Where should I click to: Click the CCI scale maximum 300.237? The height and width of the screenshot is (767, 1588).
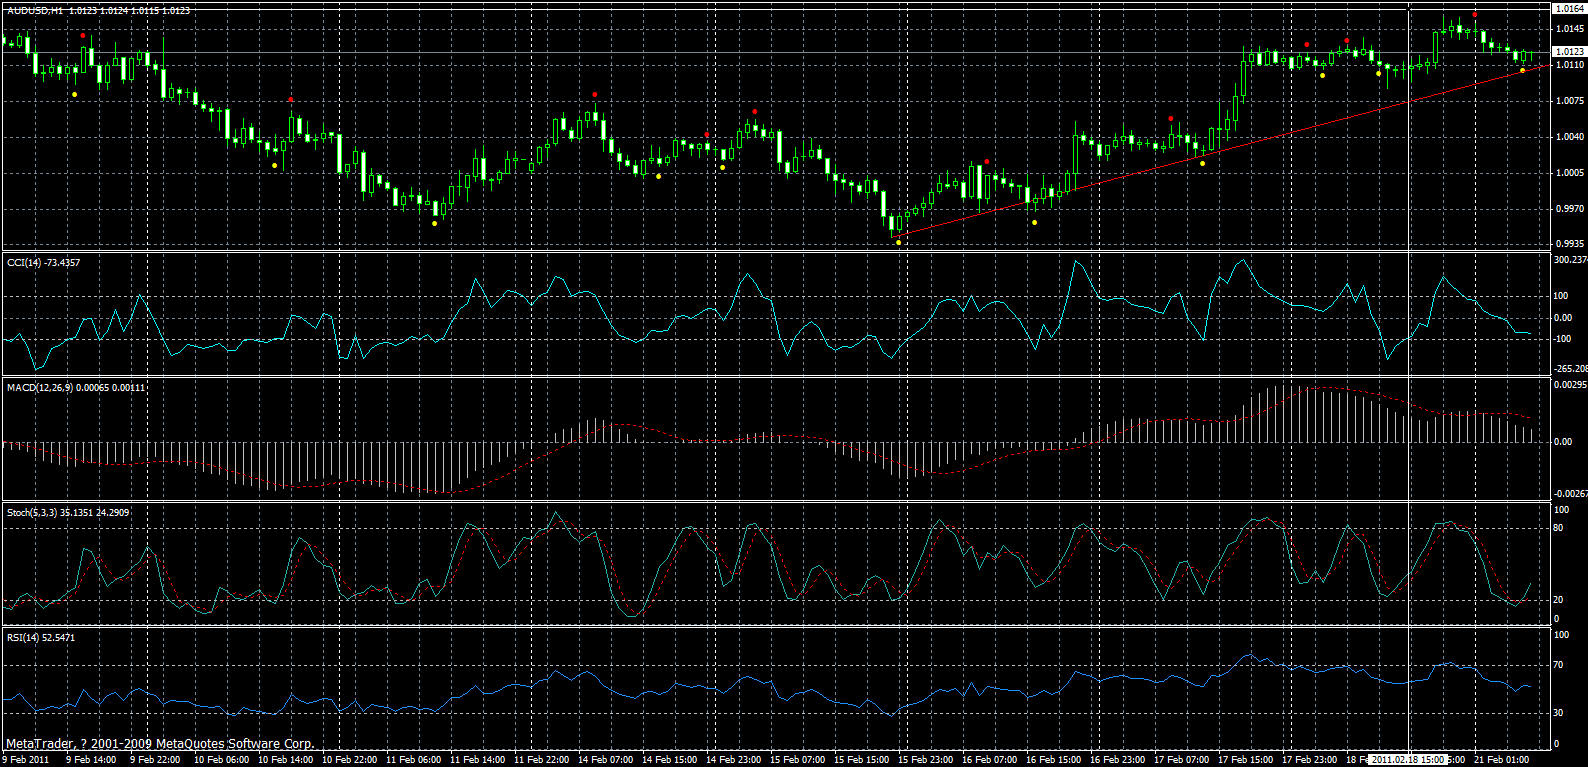[x=1569, y=260]
